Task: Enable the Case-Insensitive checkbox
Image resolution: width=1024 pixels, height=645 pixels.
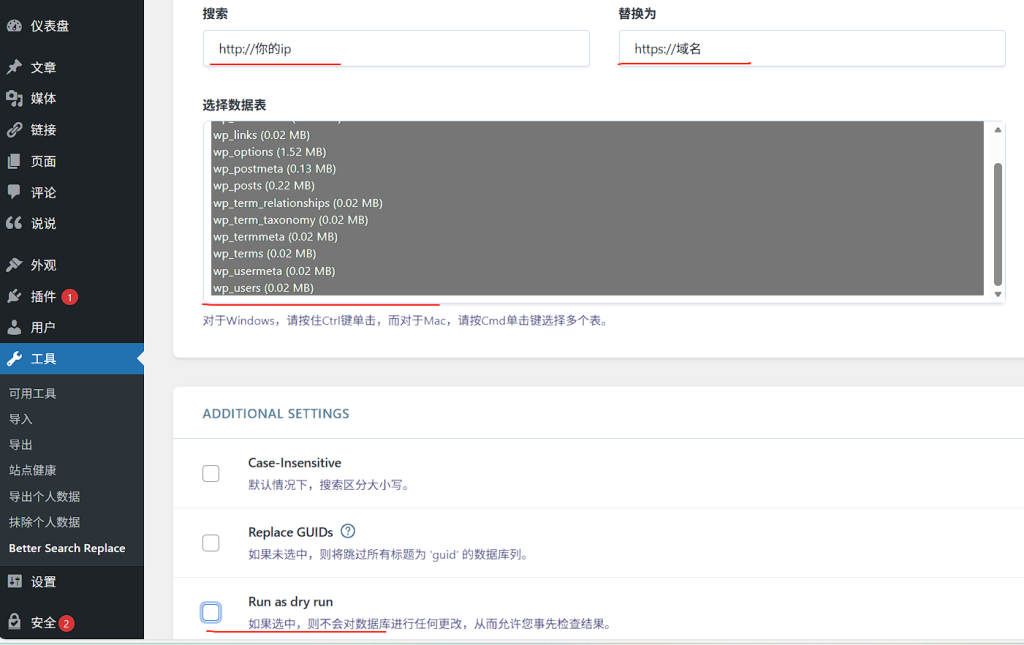Action: point(211,473)
